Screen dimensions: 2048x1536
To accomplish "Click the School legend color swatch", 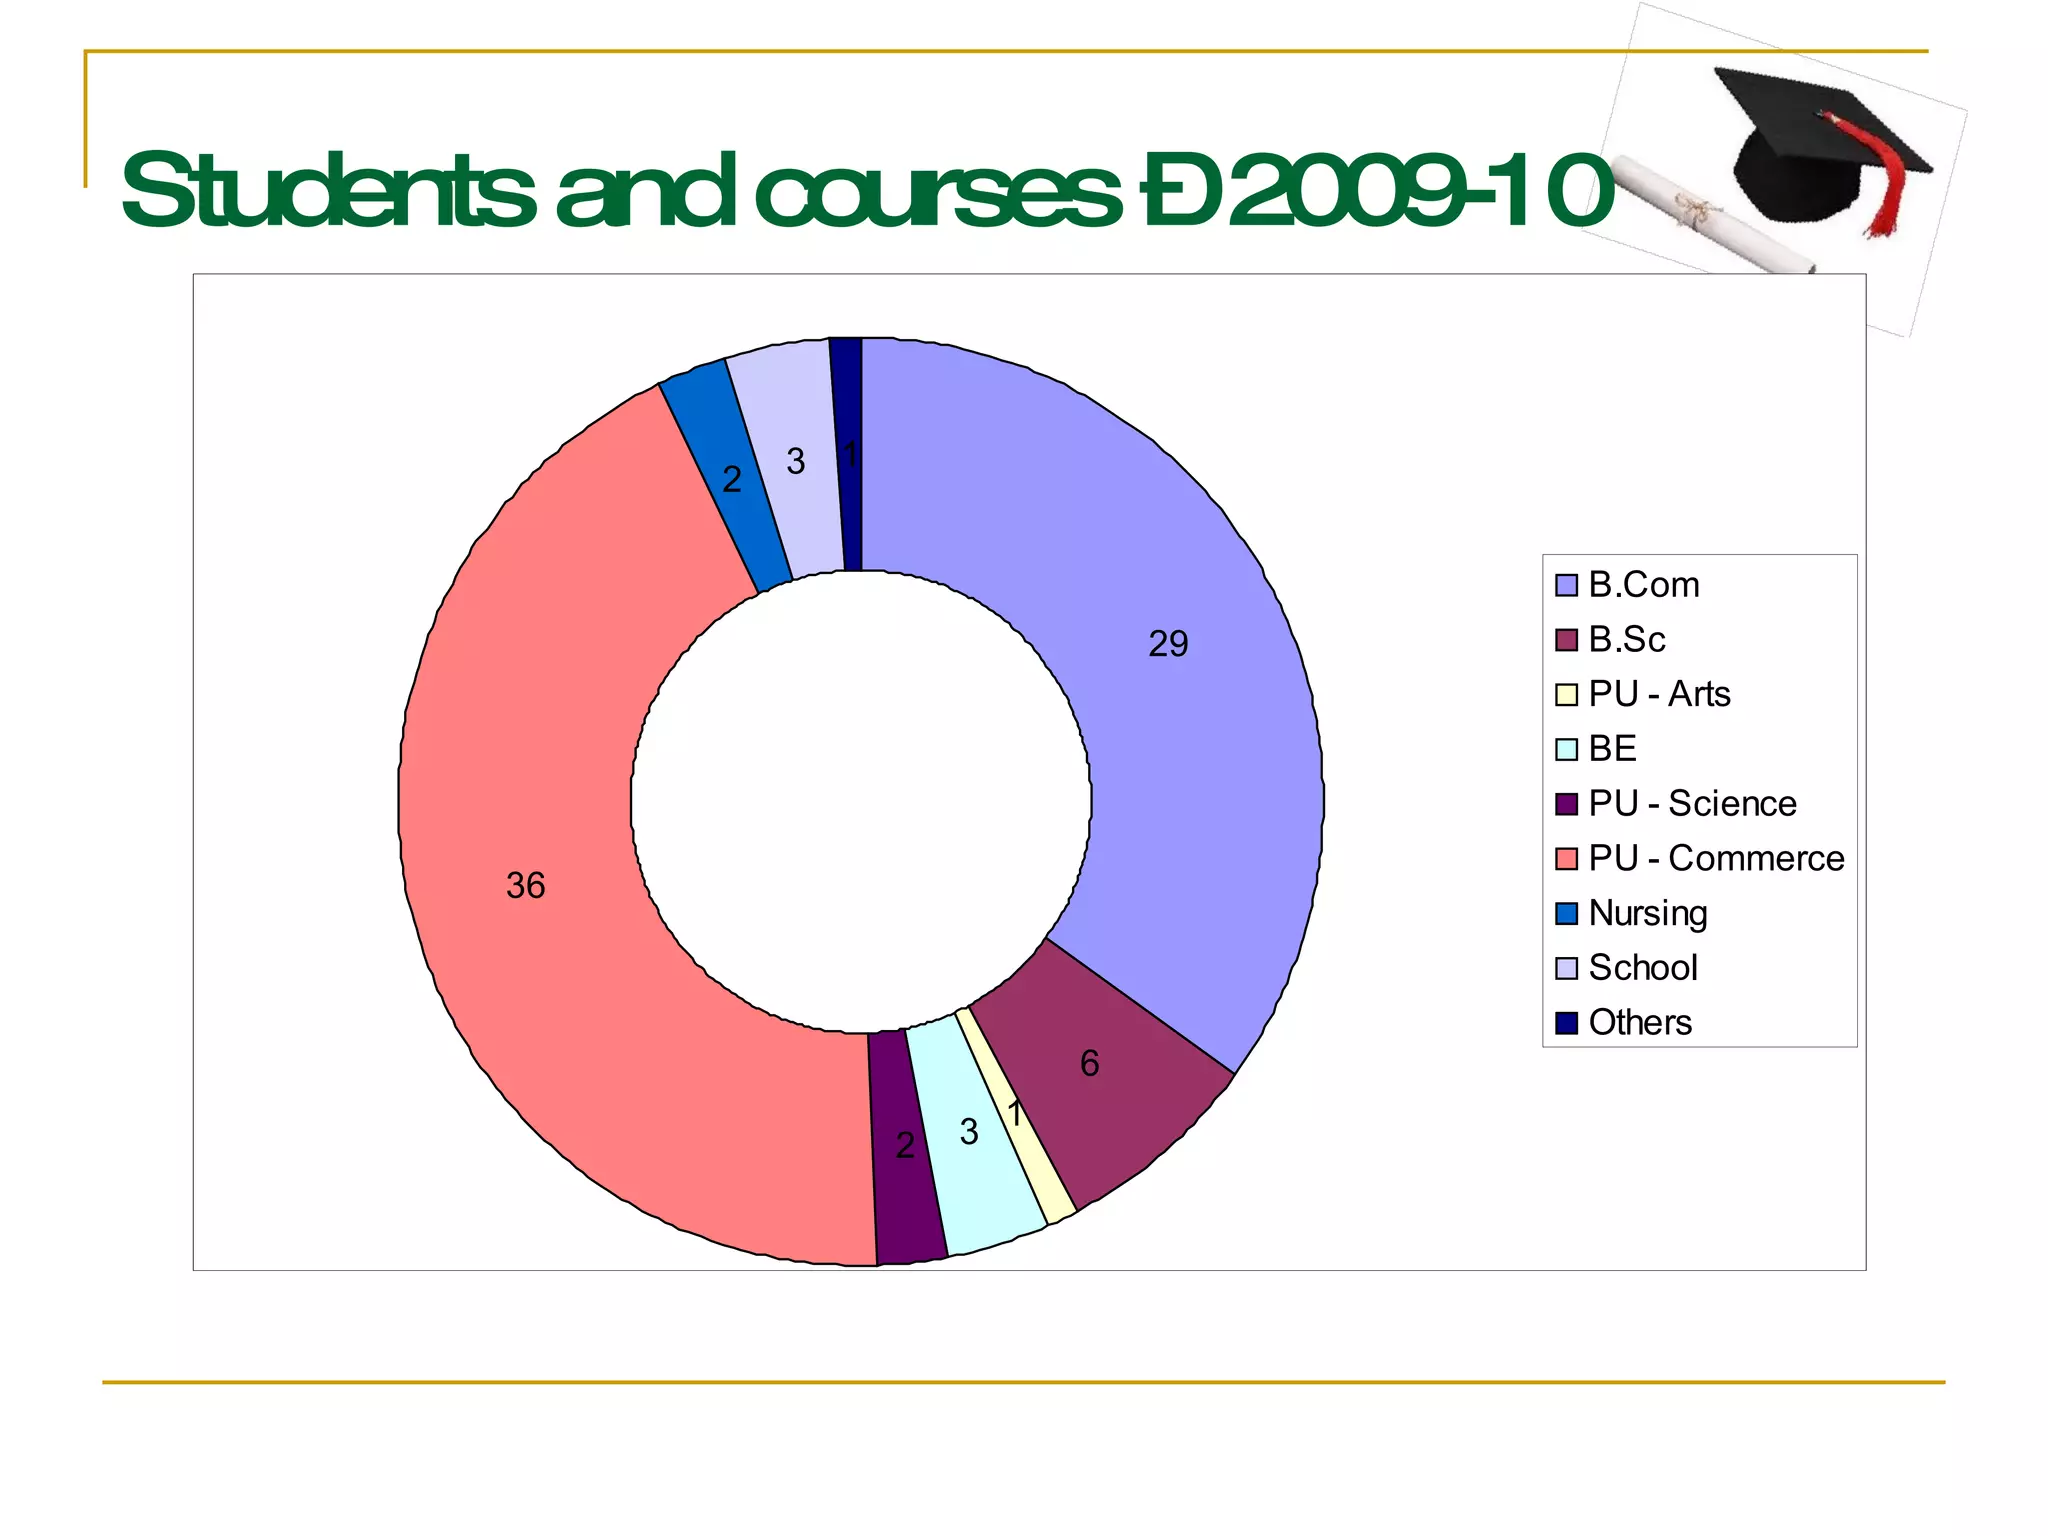I will tap(1566, 968).
